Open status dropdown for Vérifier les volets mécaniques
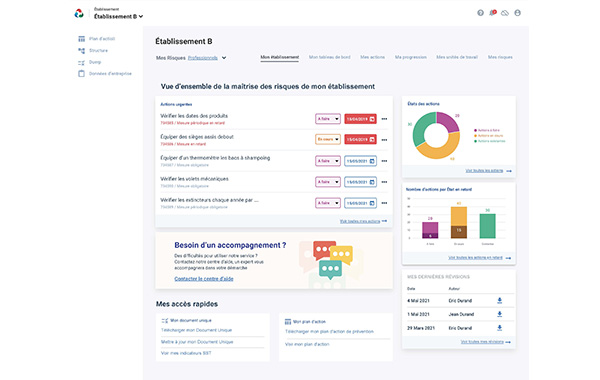600x380 pixels. pos(328,182)
